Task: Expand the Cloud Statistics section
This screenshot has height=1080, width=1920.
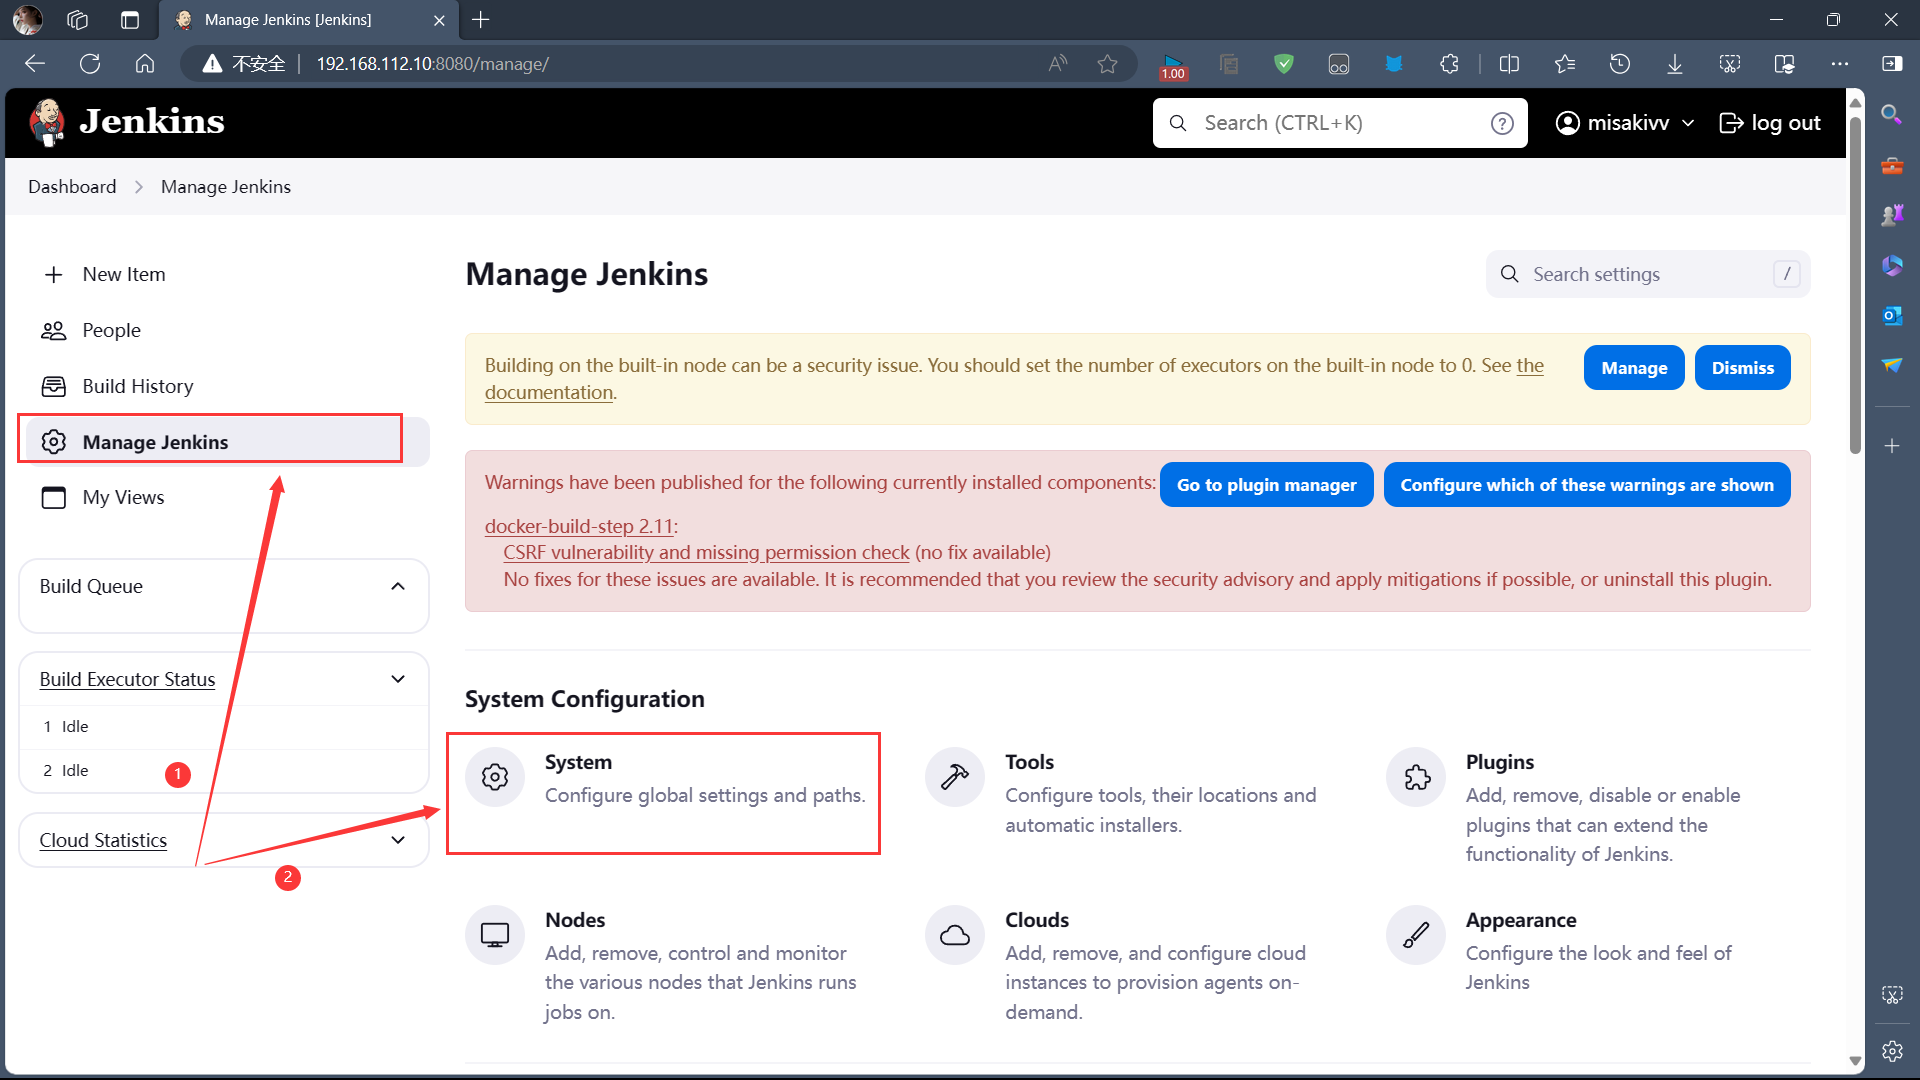Action: (x=399, y=840)
